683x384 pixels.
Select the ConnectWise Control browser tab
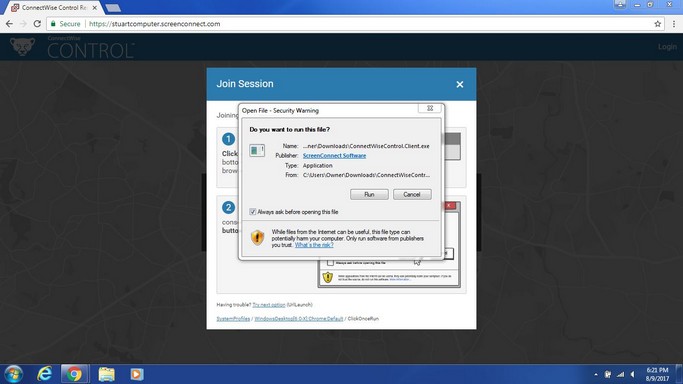pyautogui.click(x=53, y=8)
